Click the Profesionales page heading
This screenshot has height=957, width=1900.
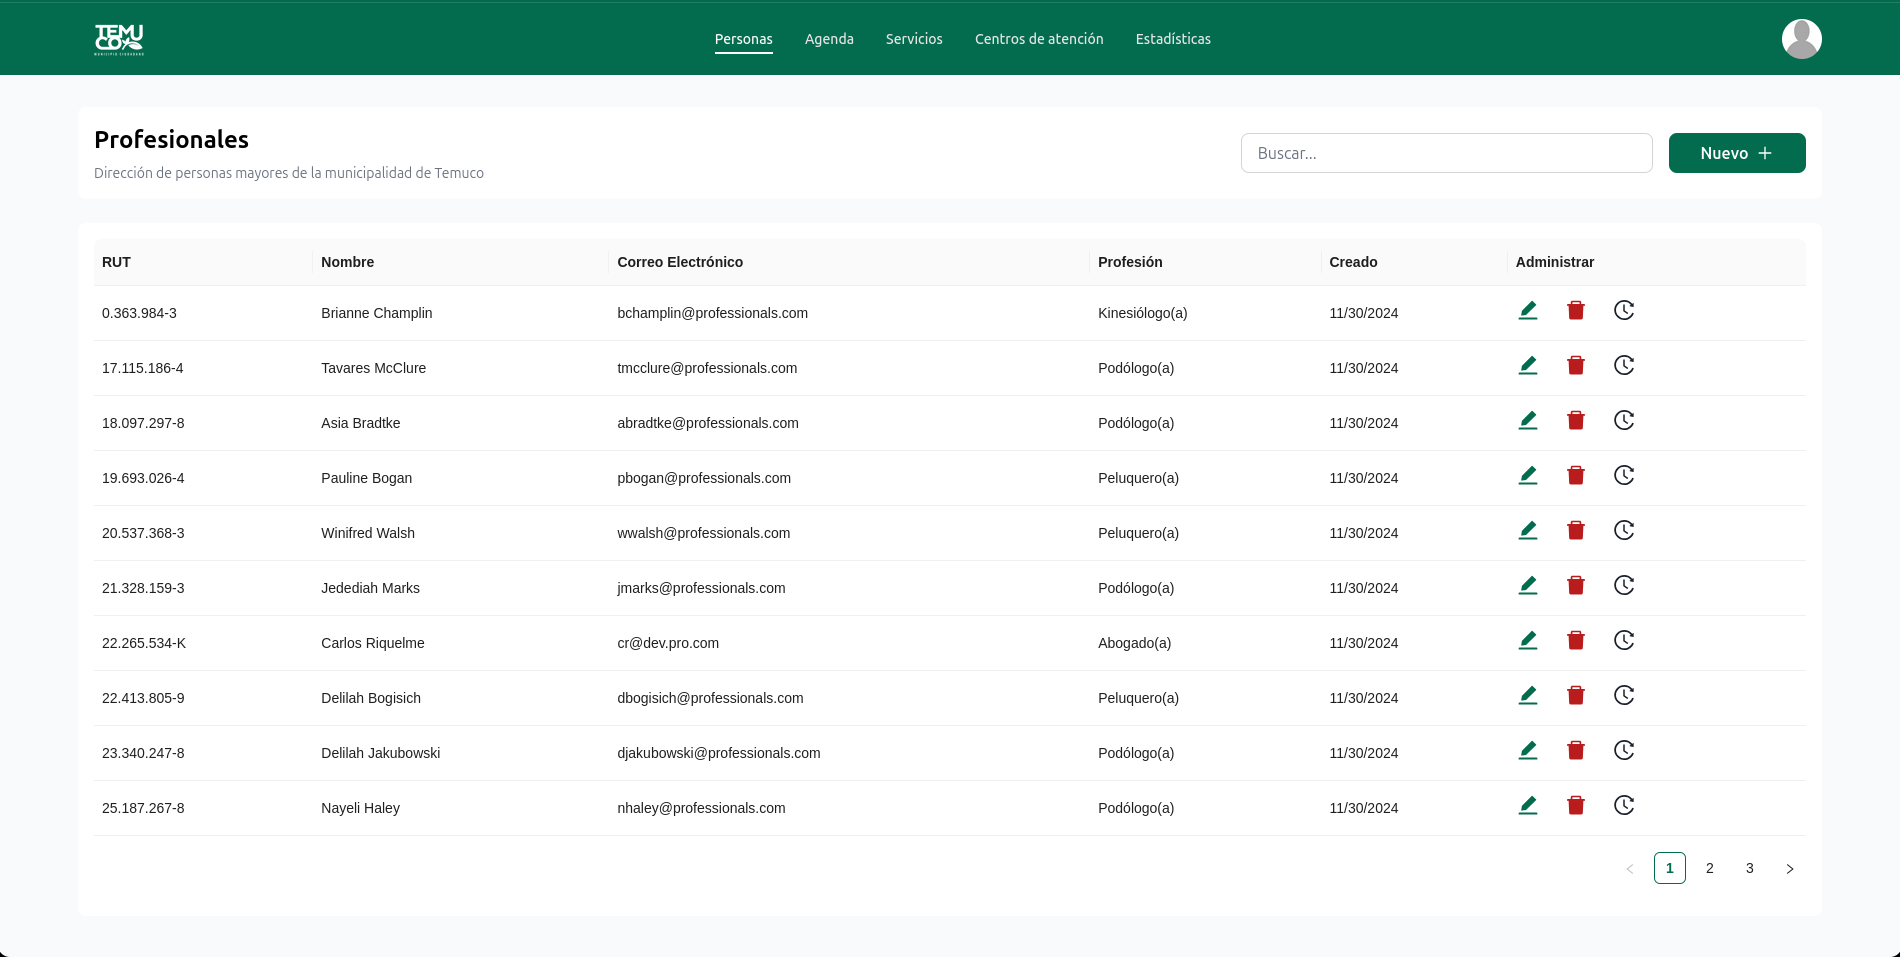point(171,139)
